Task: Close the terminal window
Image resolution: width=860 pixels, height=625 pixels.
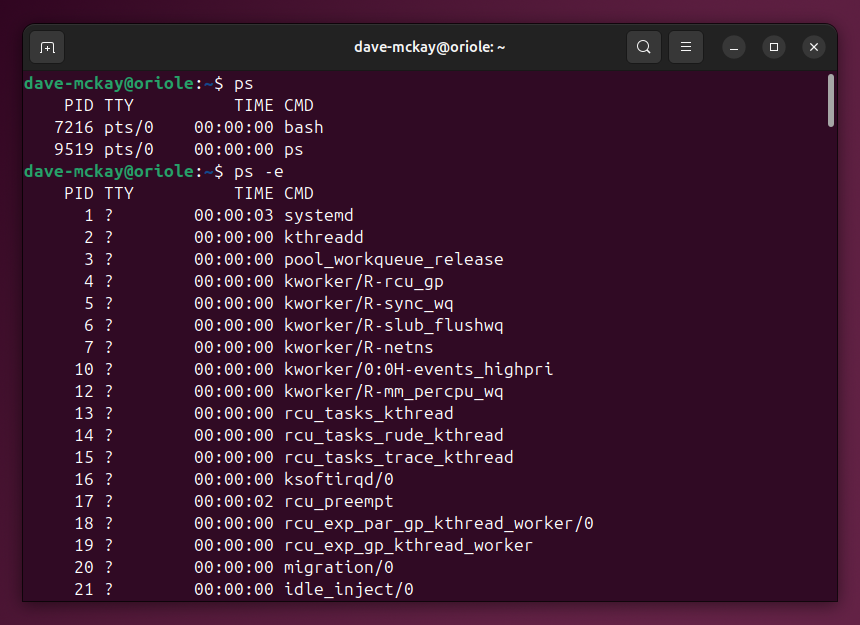Action: click(814, 47)
